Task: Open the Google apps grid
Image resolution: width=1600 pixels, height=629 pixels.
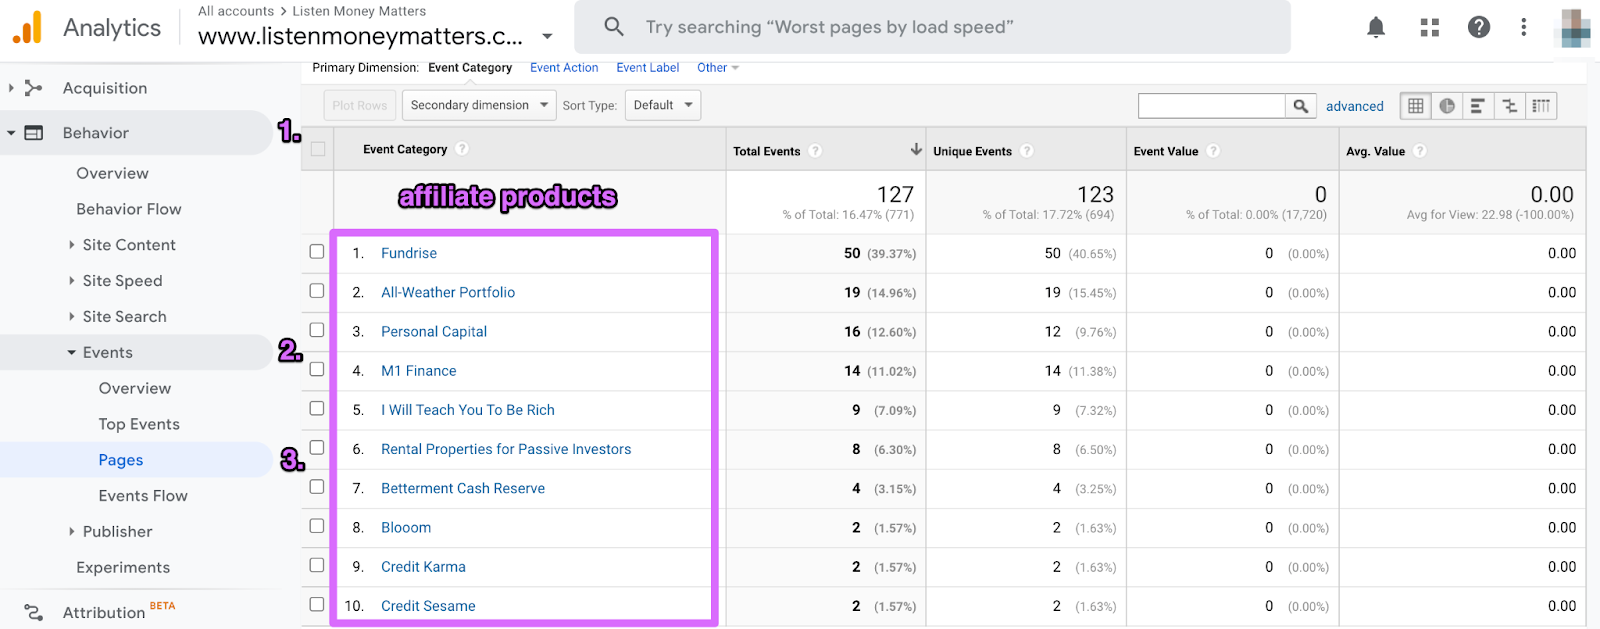Action: click(1430, 27)
